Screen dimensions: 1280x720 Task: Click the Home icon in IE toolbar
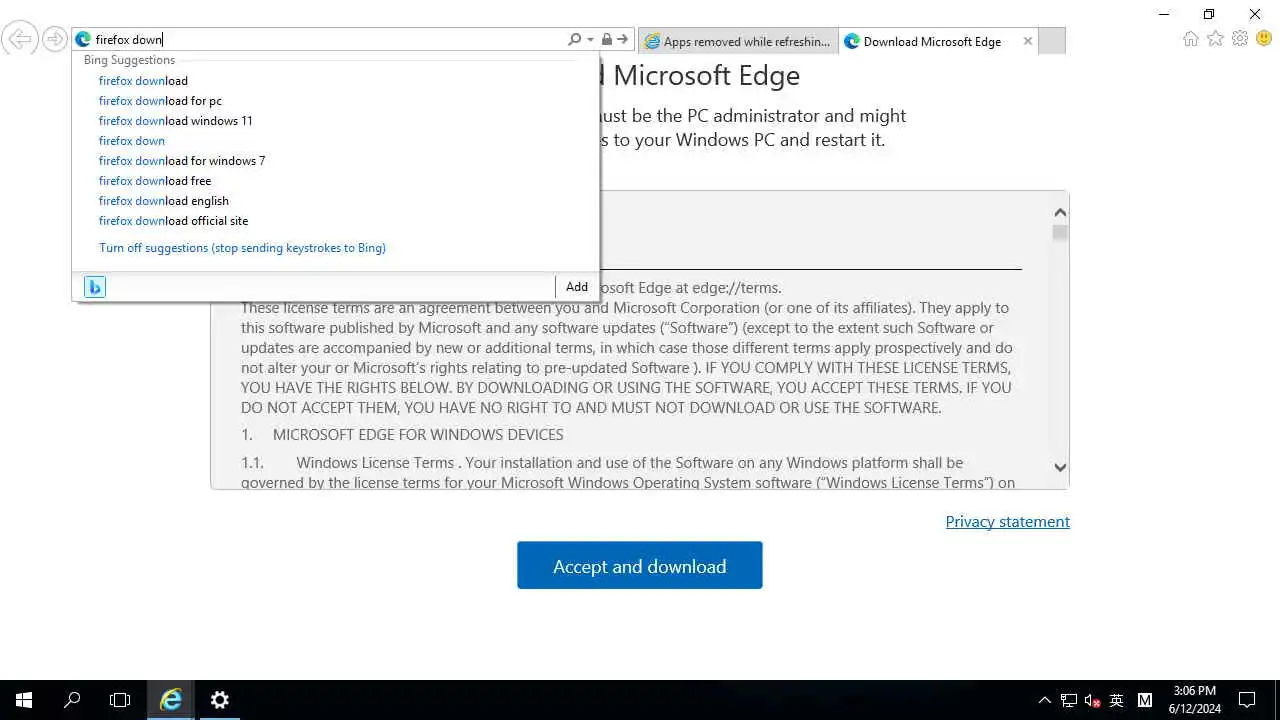[x=1190, y=39]
